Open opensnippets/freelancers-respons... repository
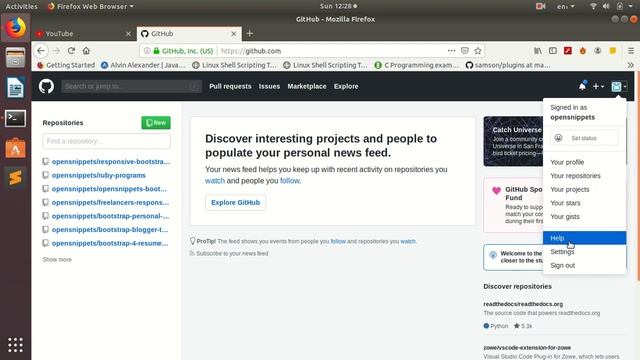640x360 pixels. pos(110,202)
